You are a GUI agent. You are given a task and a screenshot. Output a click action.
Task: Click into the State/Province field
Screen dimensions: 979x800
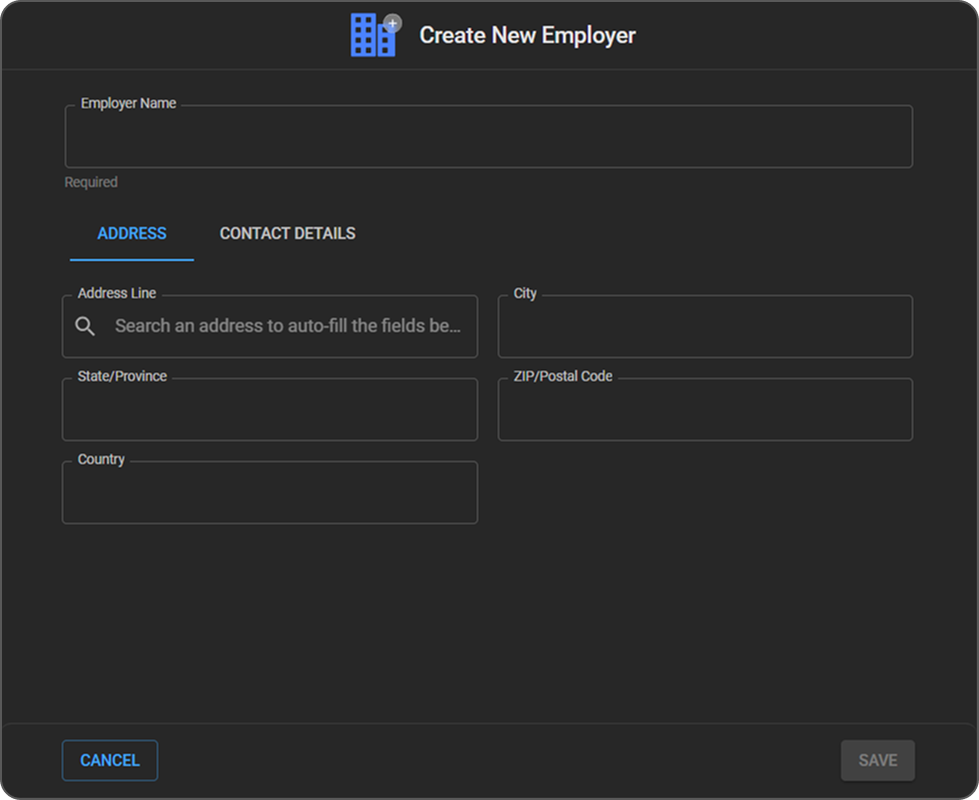point(270,409)
